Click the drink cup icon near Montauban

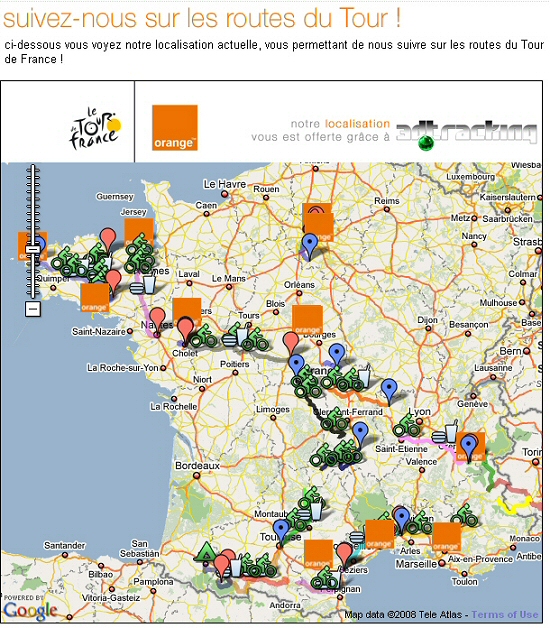pyautogui.click(x=316, y=511)
